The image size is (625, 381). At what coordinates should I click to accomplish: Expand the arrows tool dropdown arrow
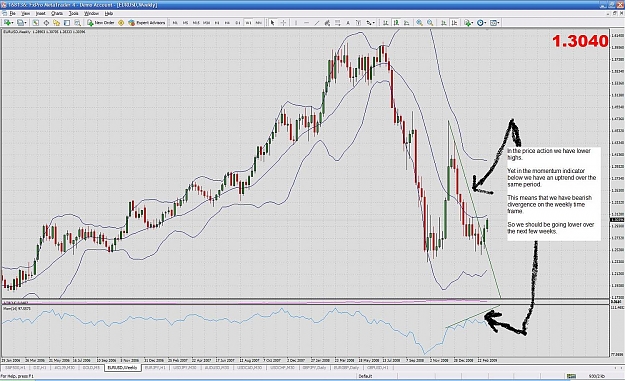coord(374,23)
